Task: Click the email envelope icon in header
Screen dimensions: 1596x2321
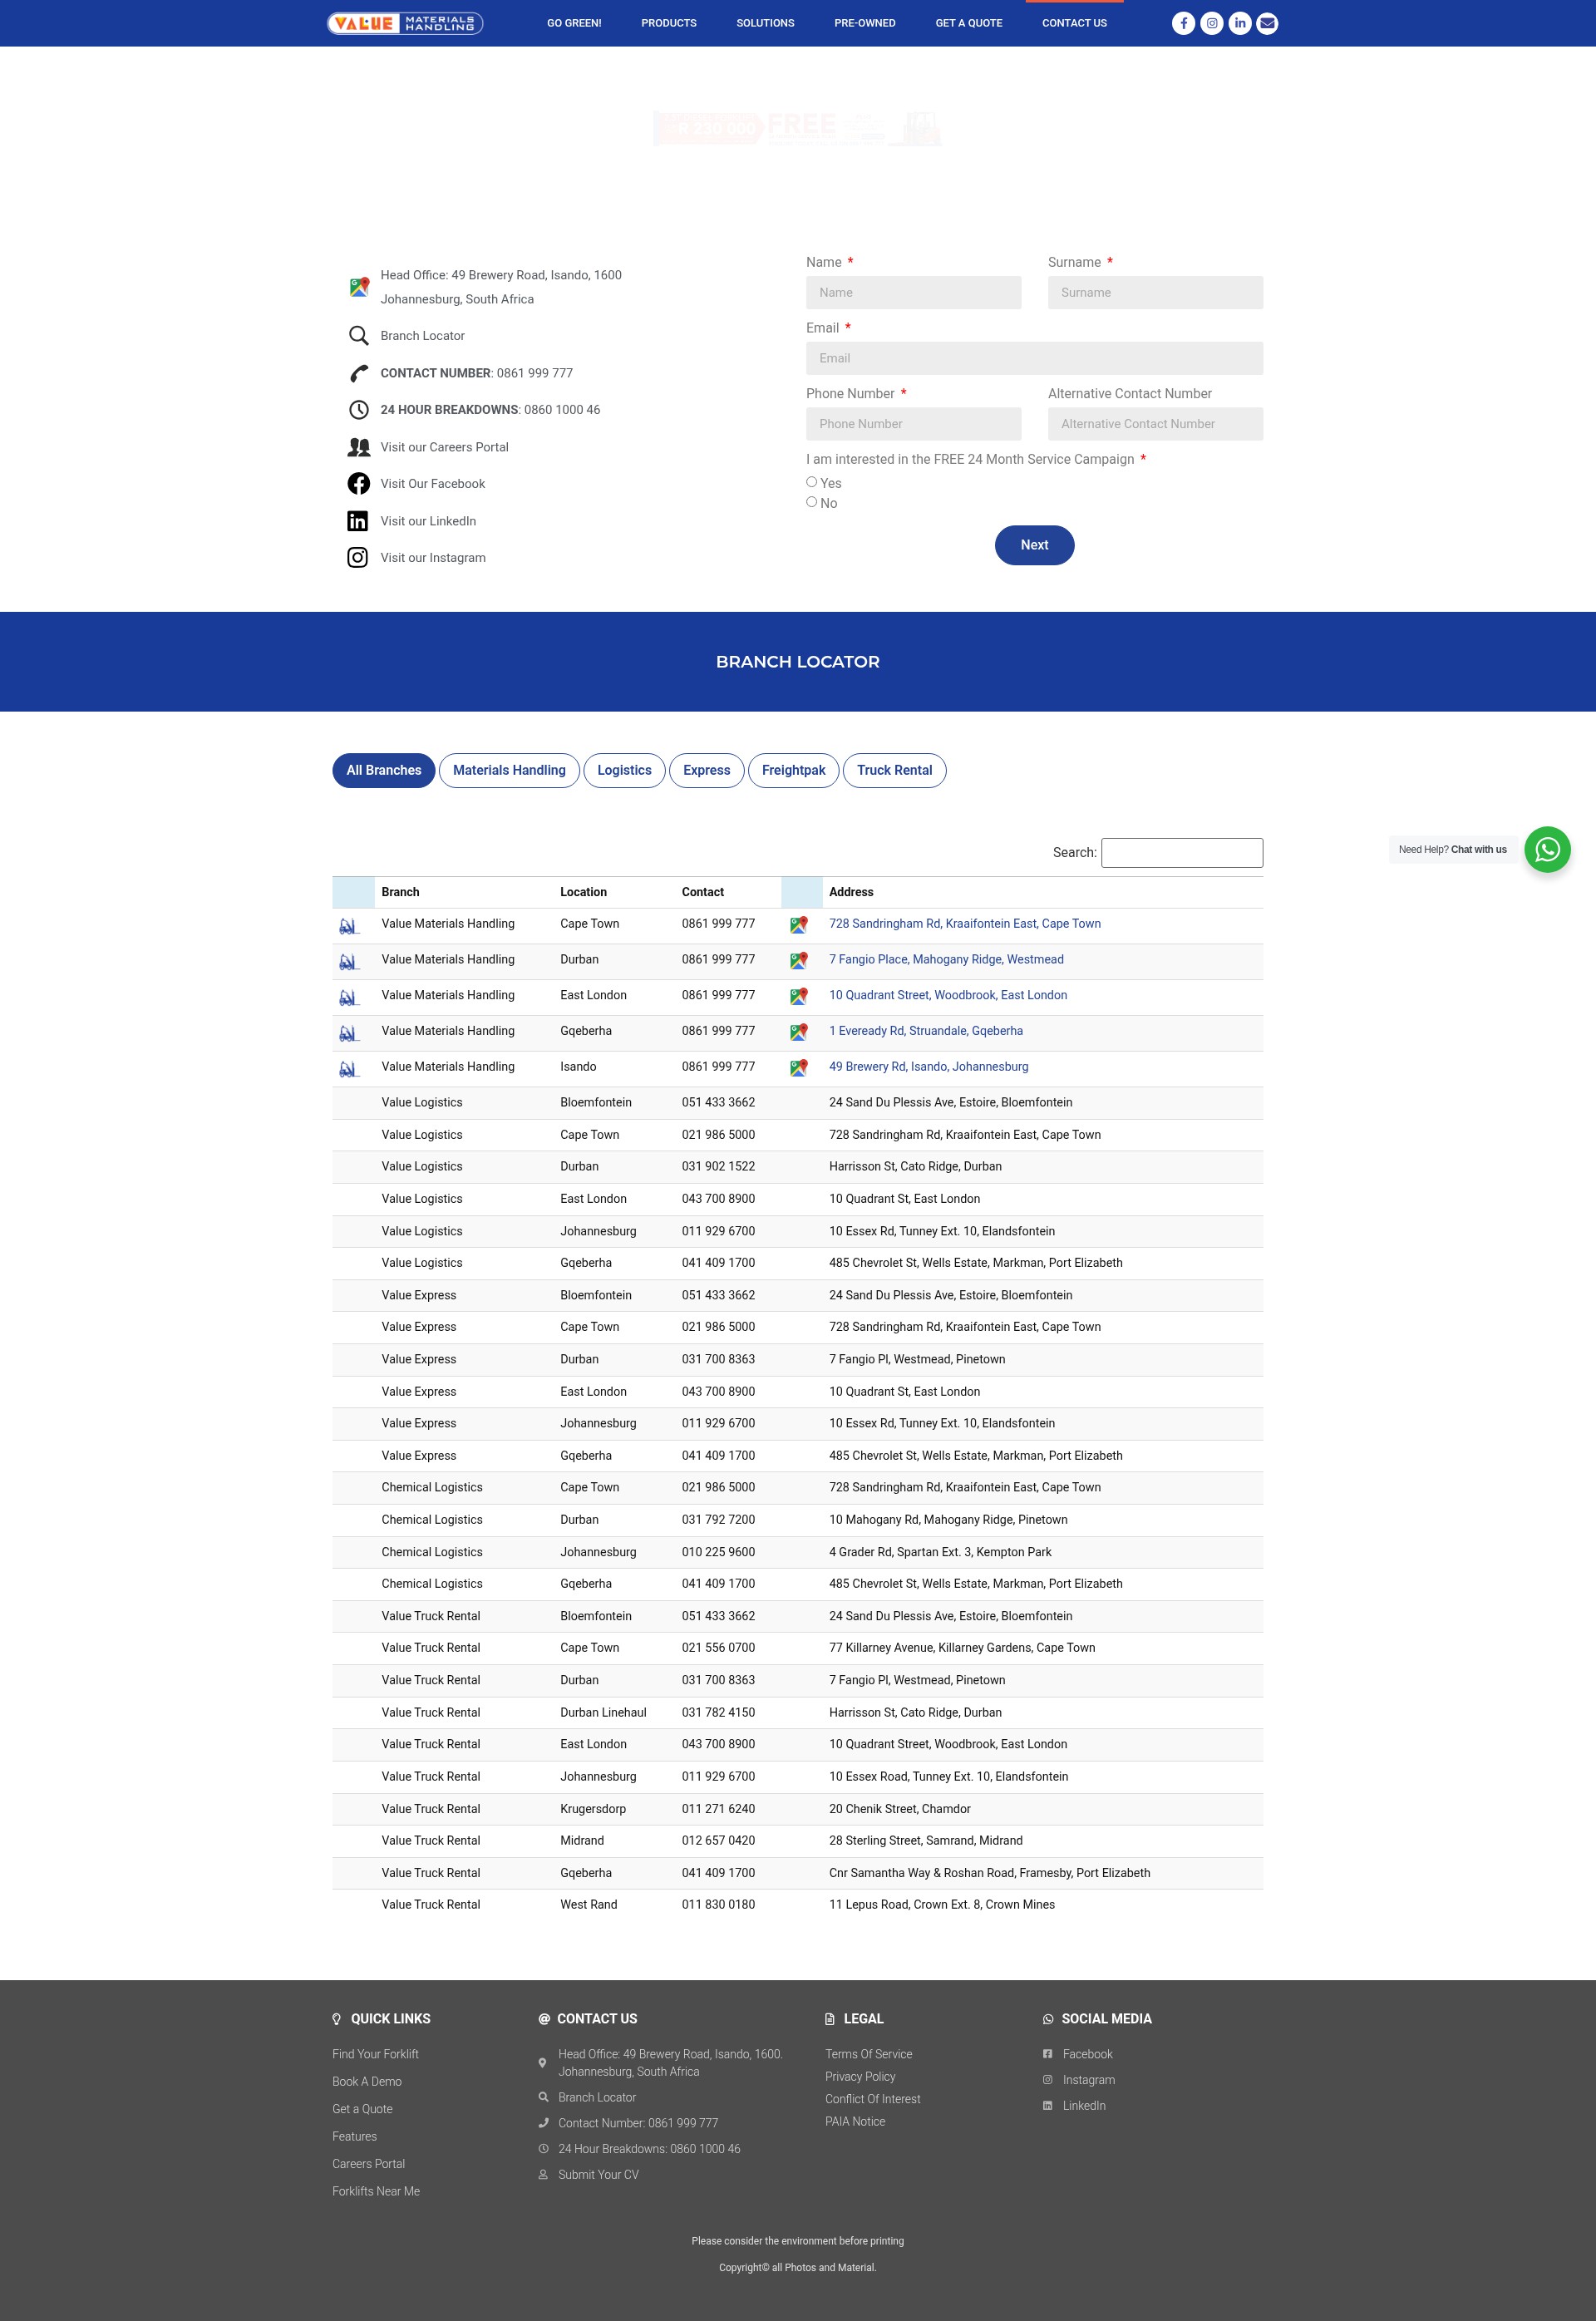Action: [x=1267, y=23]
